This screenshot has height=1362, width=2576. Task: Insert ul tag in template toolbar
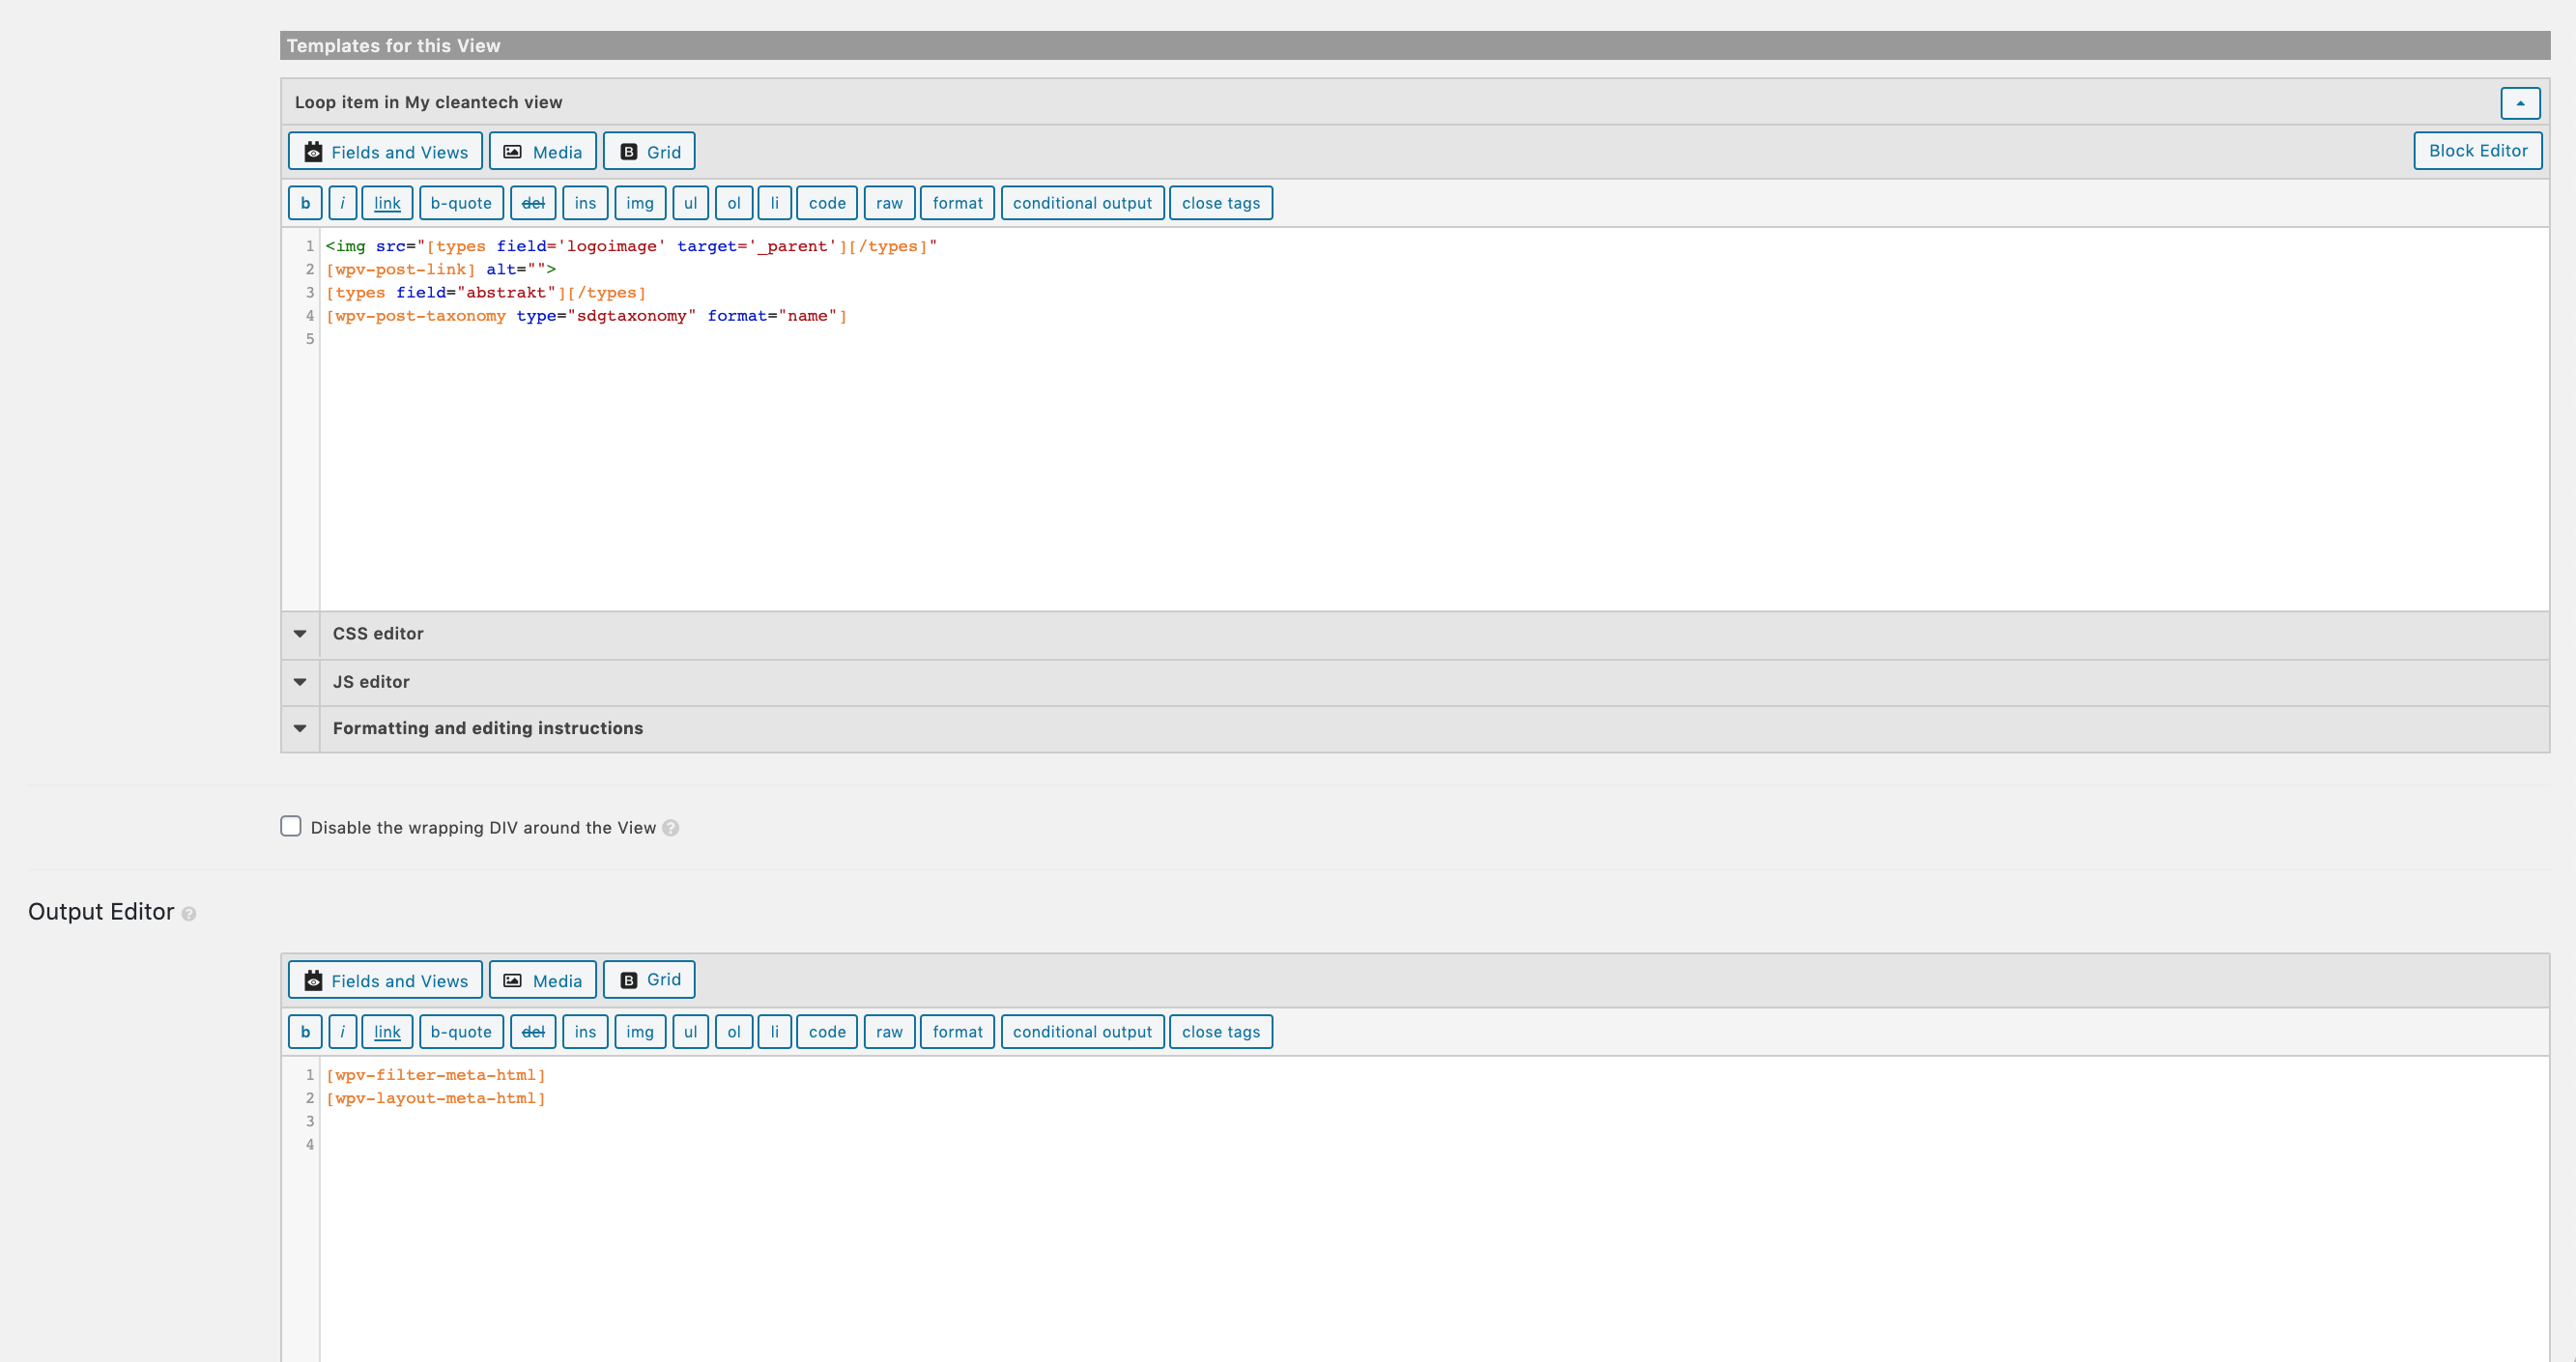(x=690, y=203)
